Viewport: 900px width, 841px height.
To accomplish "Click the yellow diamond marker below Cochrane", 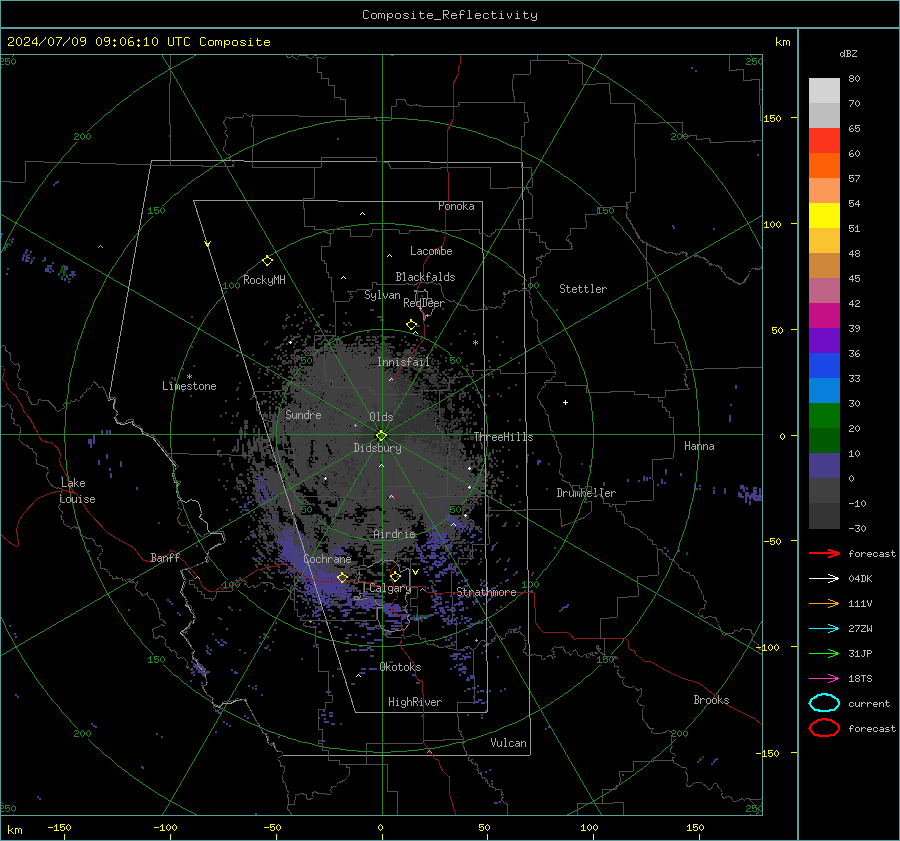I will [x=342, y=578].
